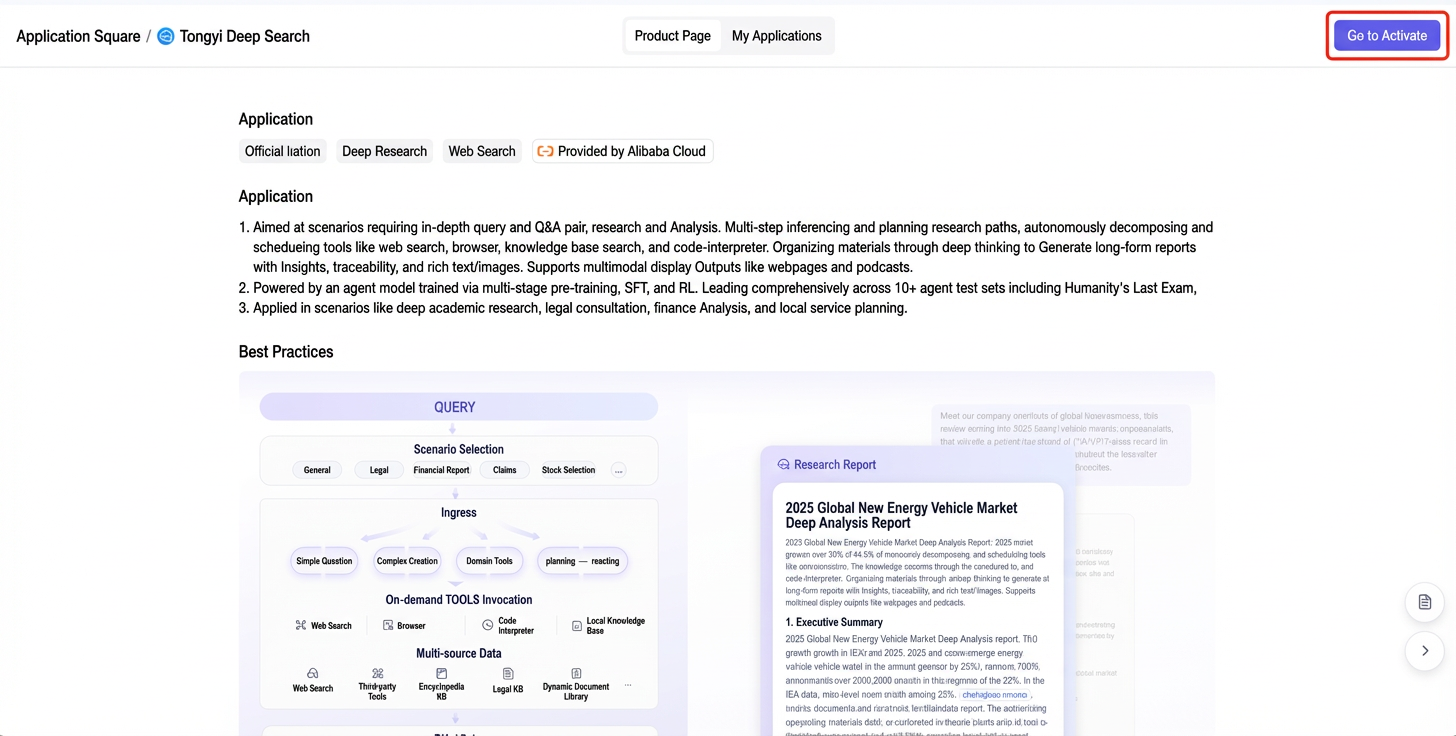
Task: Open the My Applications tab
Action: pos(777,36)
